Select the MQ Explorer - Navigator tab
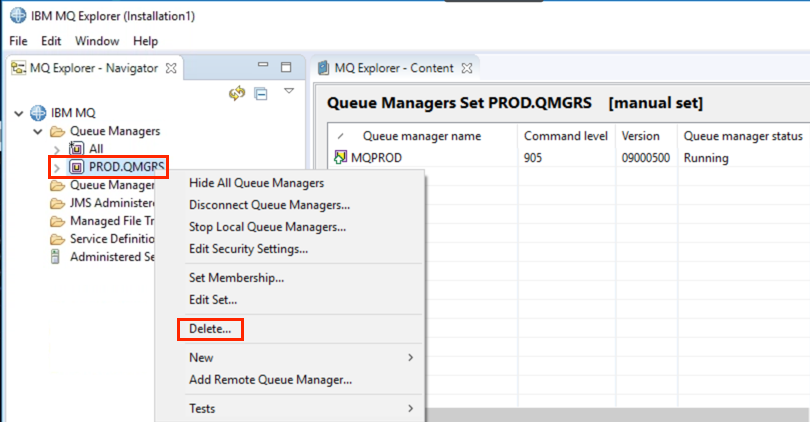The height and width of the screenshot is (422, 810). point(94,68)
